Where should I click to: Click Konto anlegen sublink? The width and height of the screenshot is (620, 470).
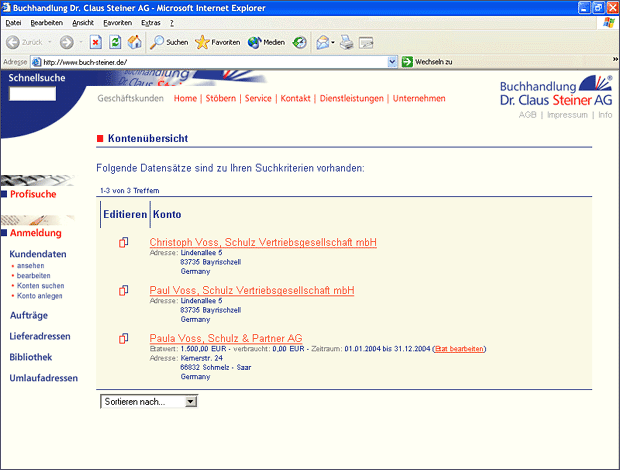(x=40, y=296)
